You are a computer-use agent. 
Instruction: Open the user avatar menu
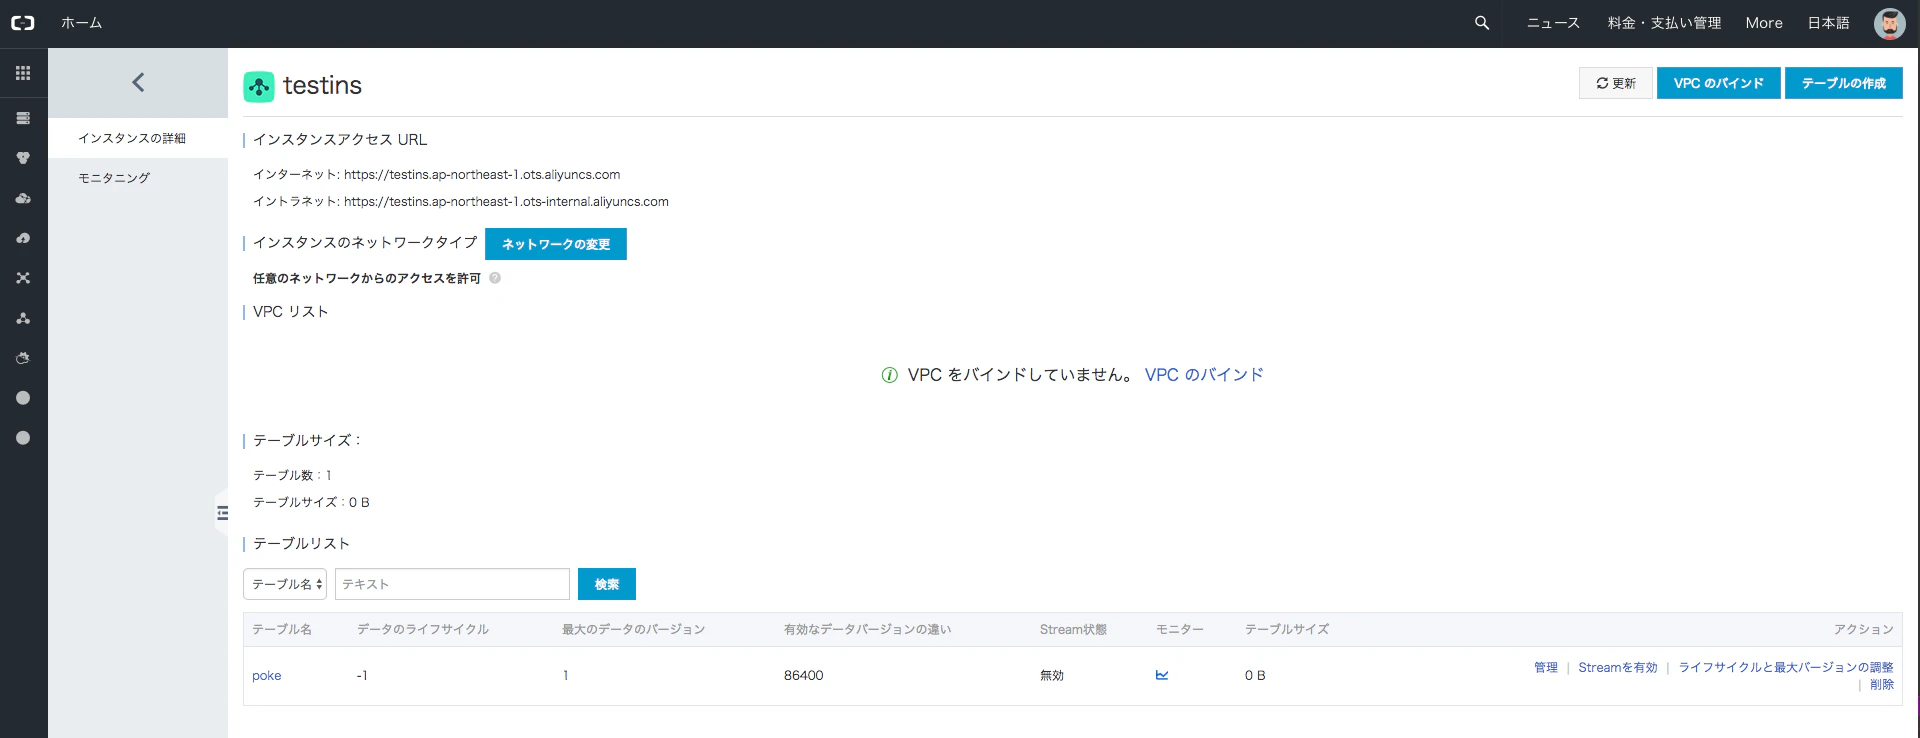(1889, 23)
